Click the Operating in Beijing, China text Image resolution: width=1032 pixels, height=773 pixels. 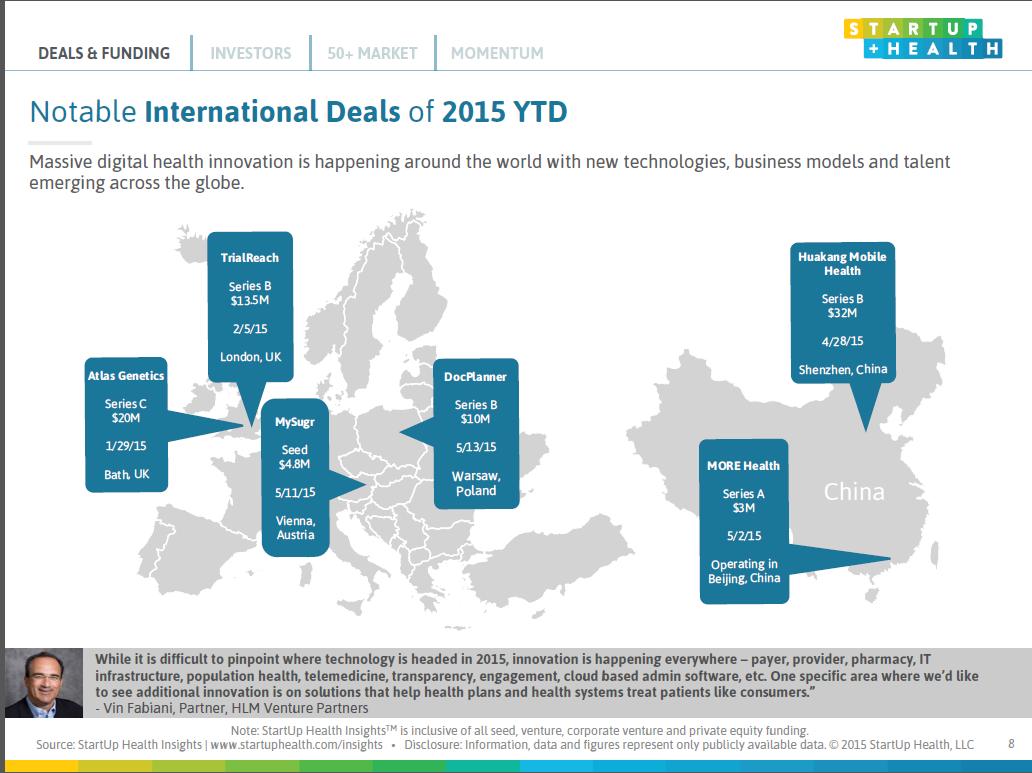pyautogui.click(x=744, y=571)
